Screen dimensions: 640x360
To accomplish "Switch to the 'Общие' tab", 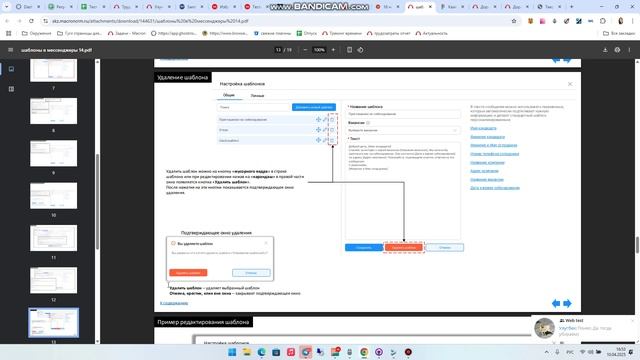I will click(x=229, y=95).
